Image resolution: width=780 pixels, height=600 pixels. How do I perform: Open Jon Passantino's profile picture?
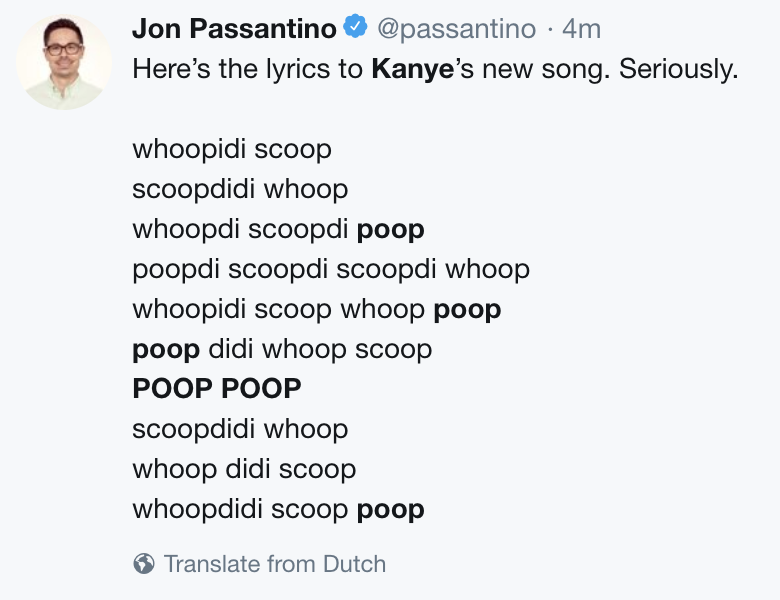coord(64,62)
